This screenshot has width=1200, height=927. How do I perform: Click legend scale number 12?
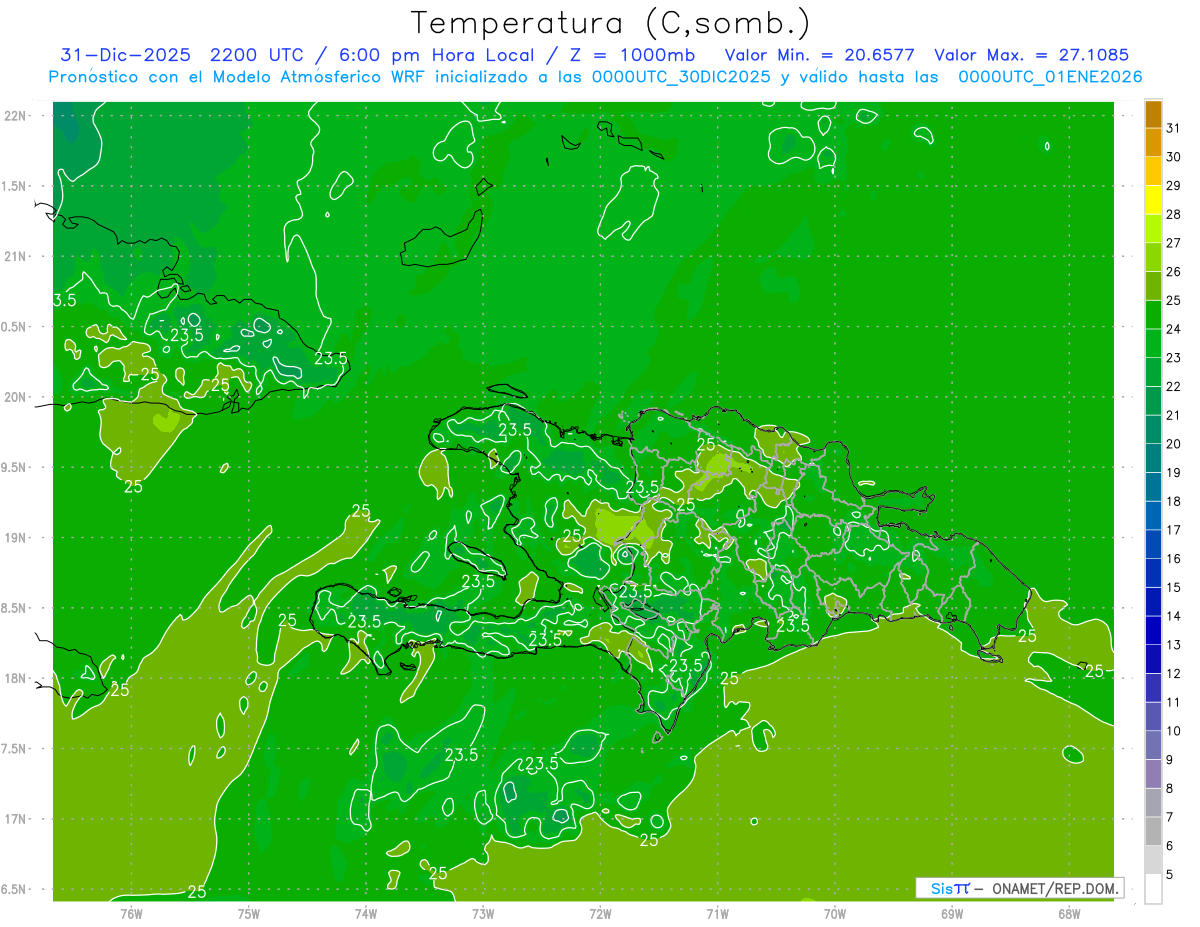click(1174, 674)
